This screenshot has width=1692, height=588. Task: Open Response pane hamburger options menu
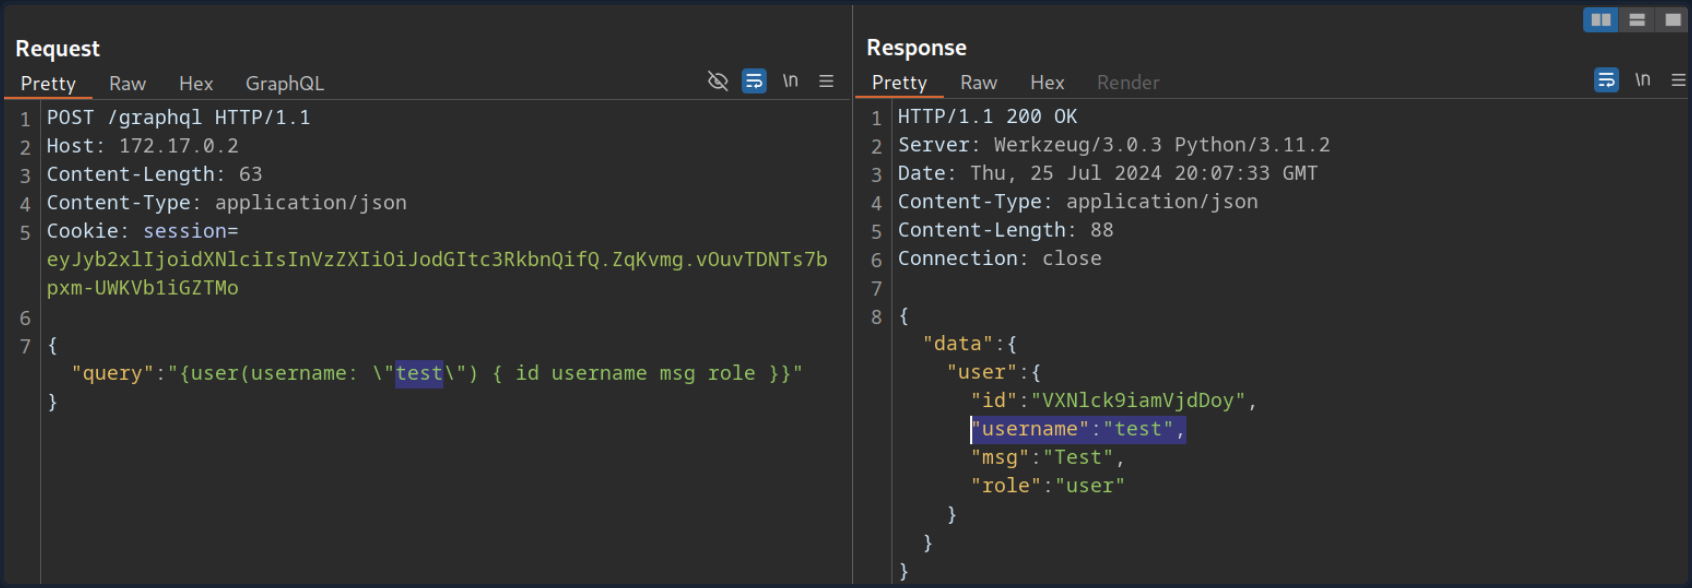[x=1678, y=80]
